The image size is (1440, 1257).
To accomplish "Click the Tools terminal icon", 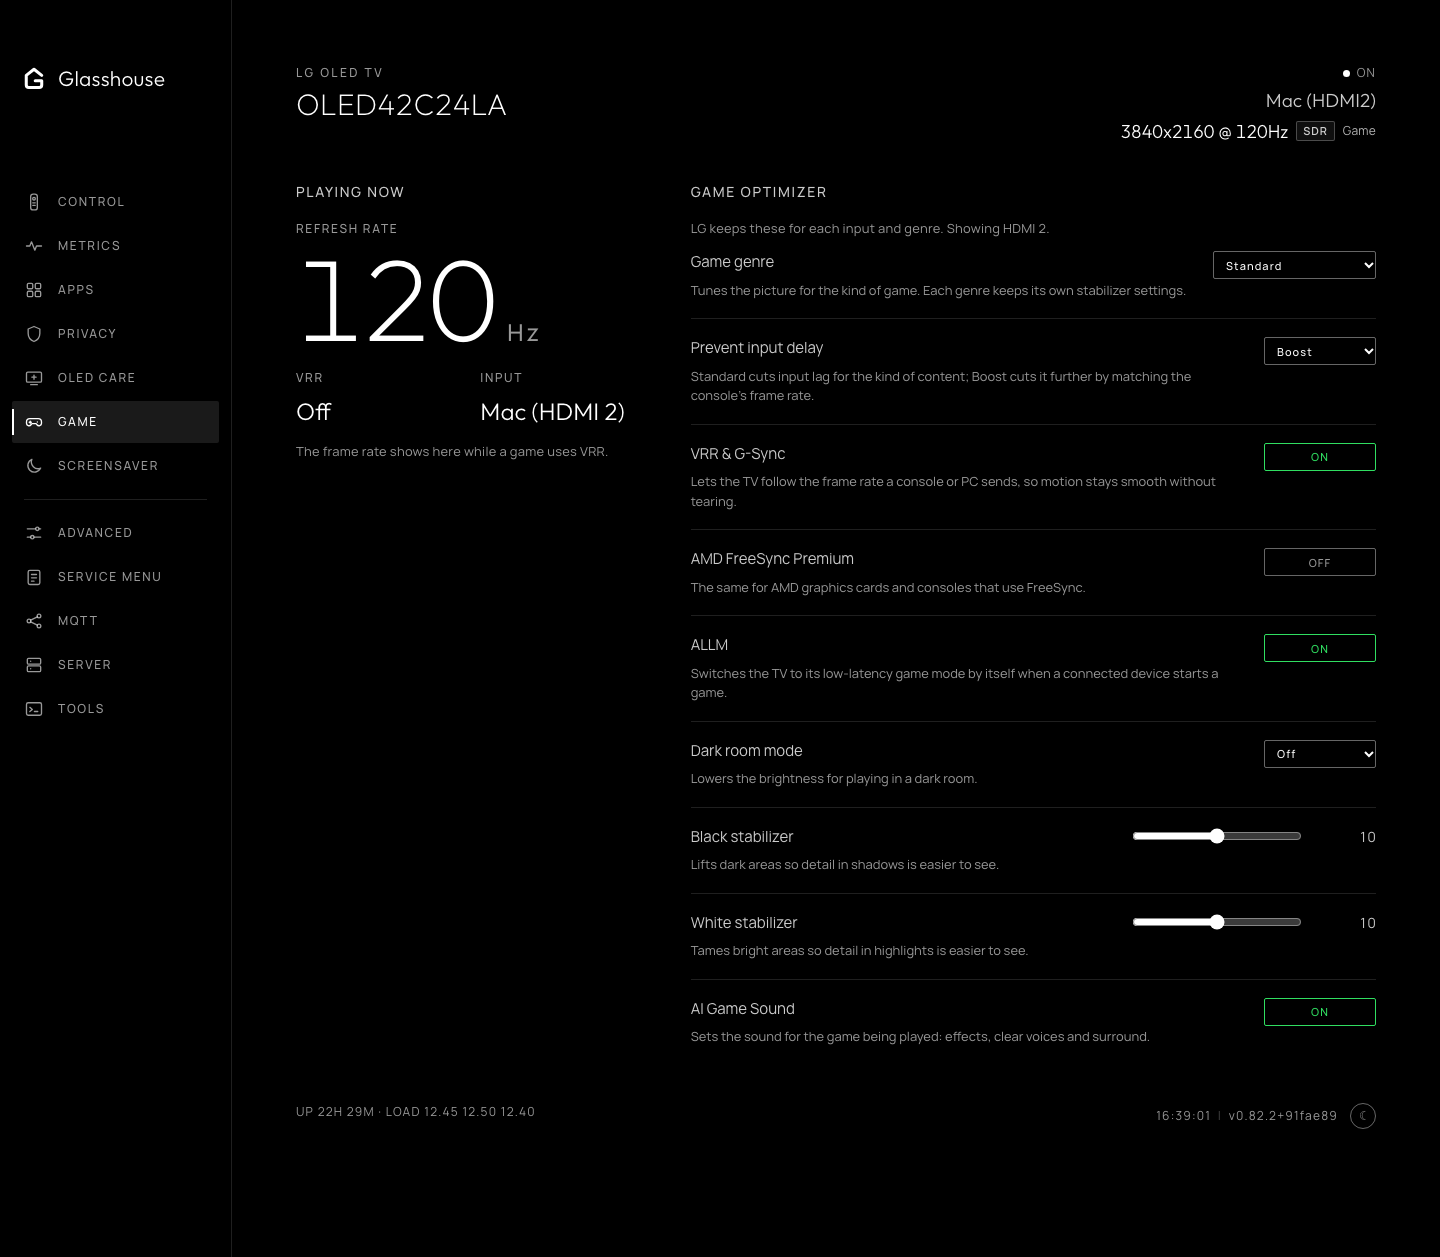I will click(x=34, y=709).
